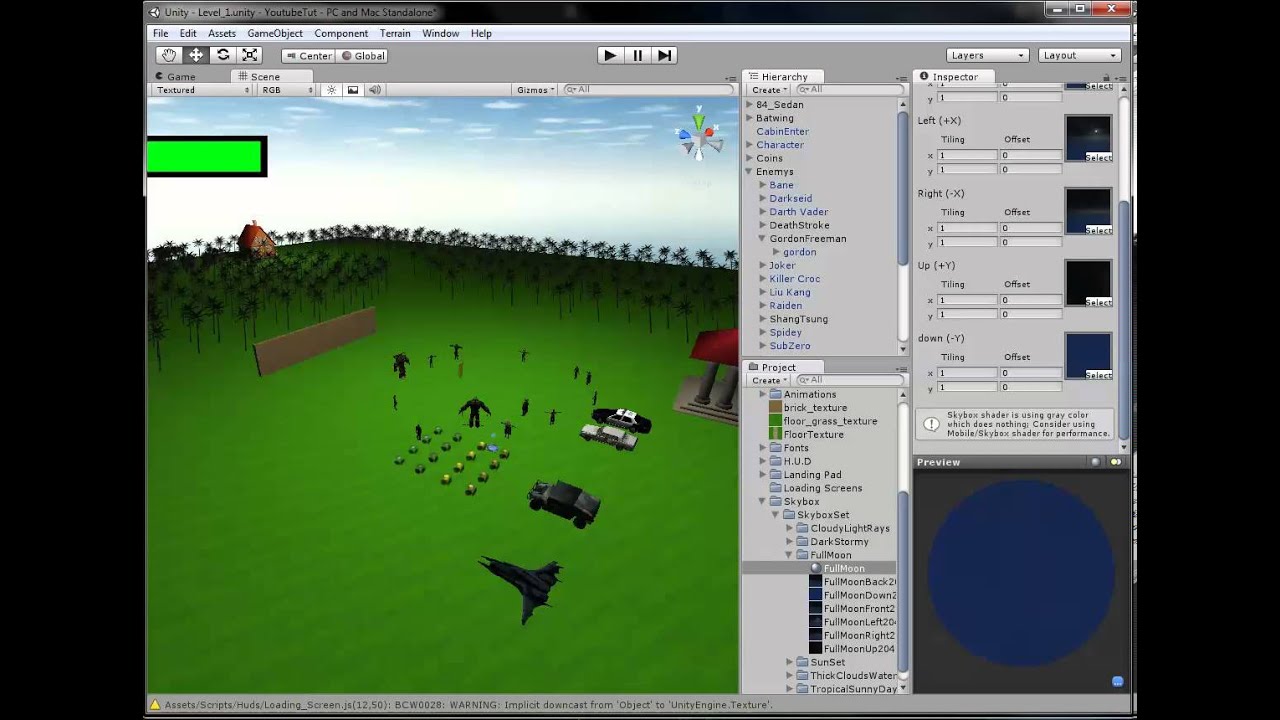Select texture for Right (-X)
1280x720 pixels.
(x=1098, y=230)
